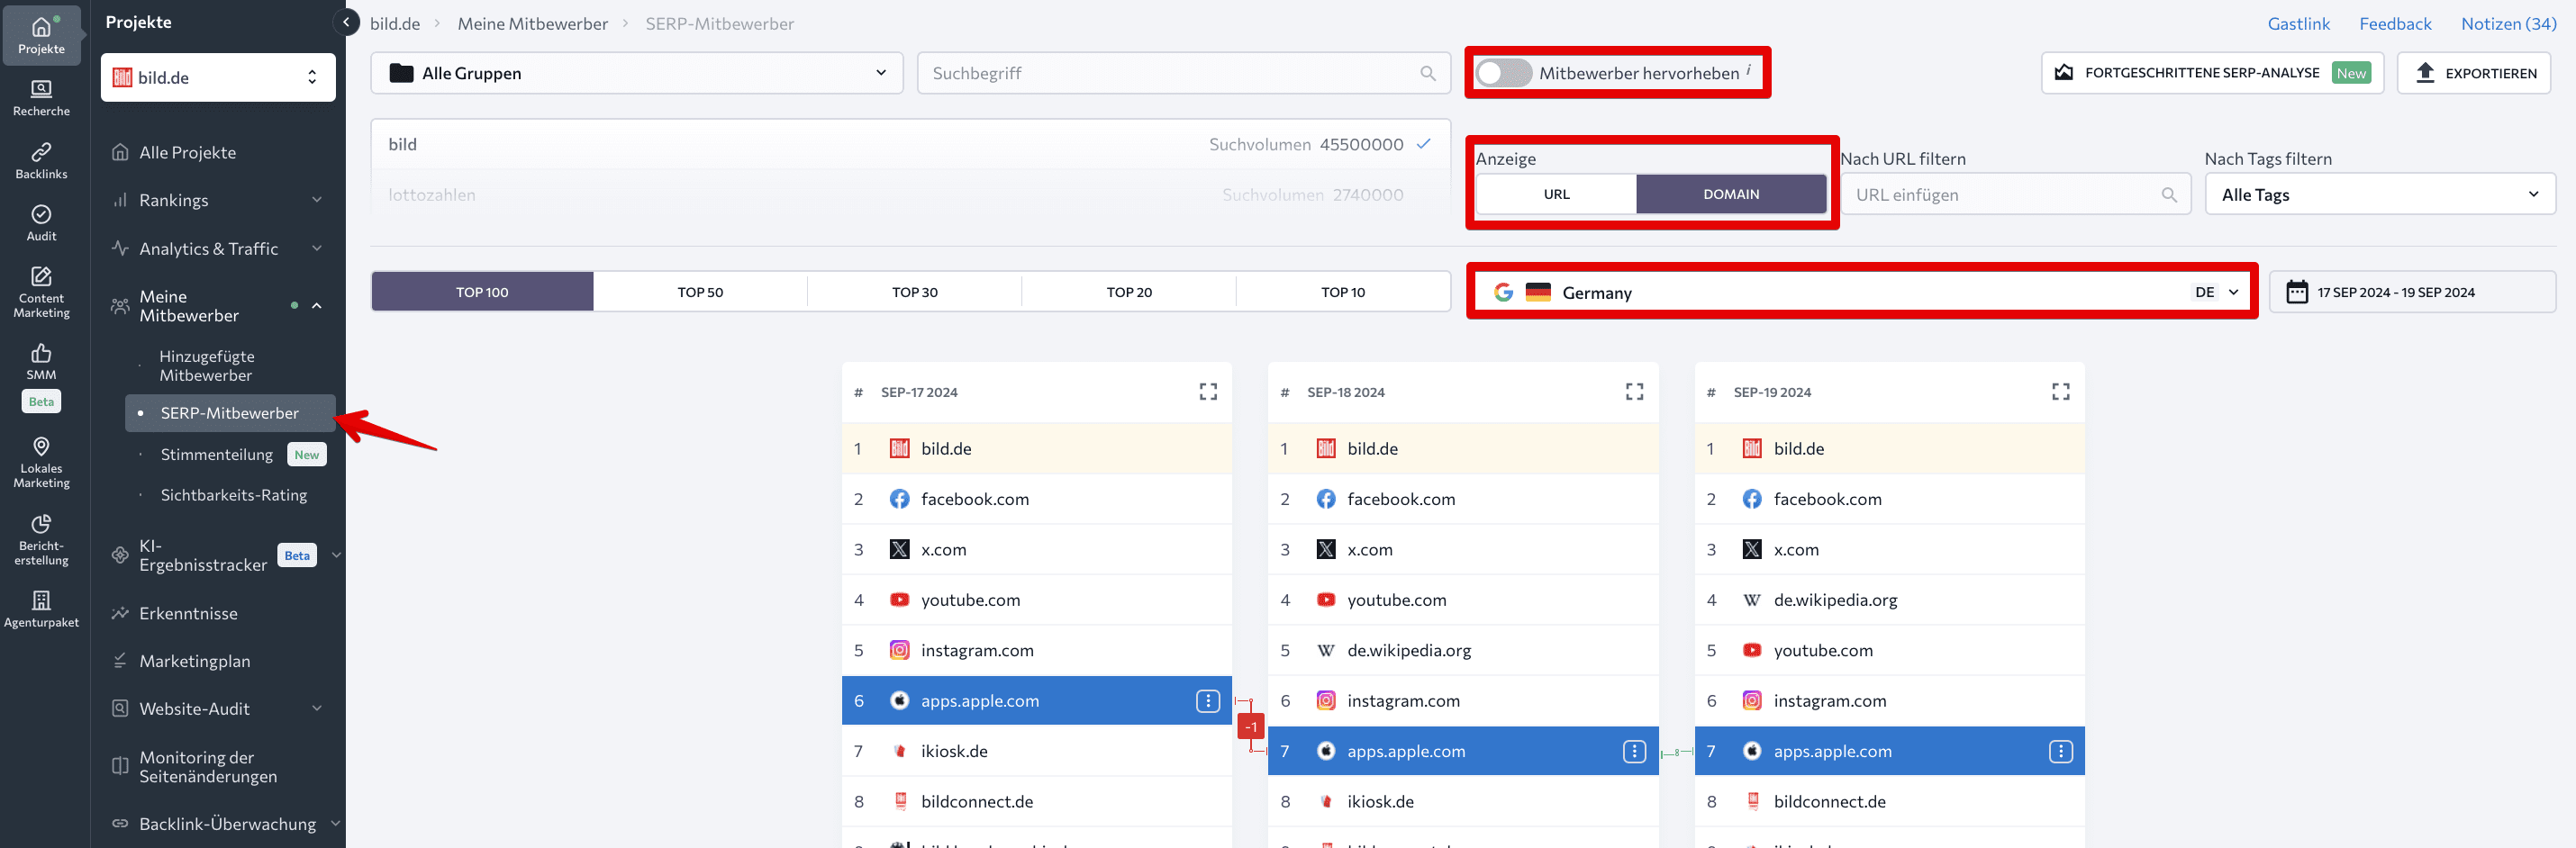Switch to TOP 10 tab
Screen dimensions: 2576x848
(1343, 292)
